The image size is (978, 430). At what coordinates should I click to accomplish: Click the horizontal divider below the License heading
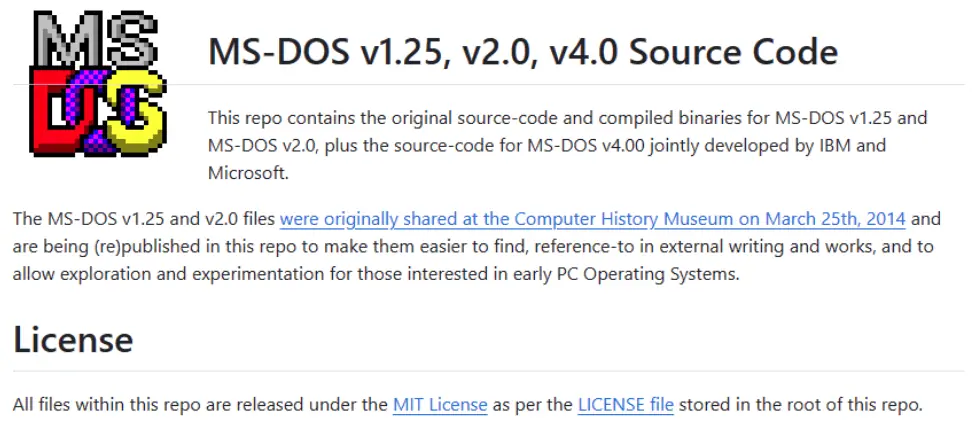click(488, 371)
